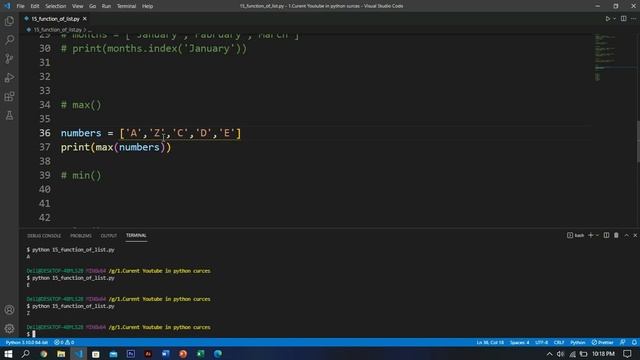
Task: Open the Explorer view in the activity bar
Action: (x=9, y=21)
